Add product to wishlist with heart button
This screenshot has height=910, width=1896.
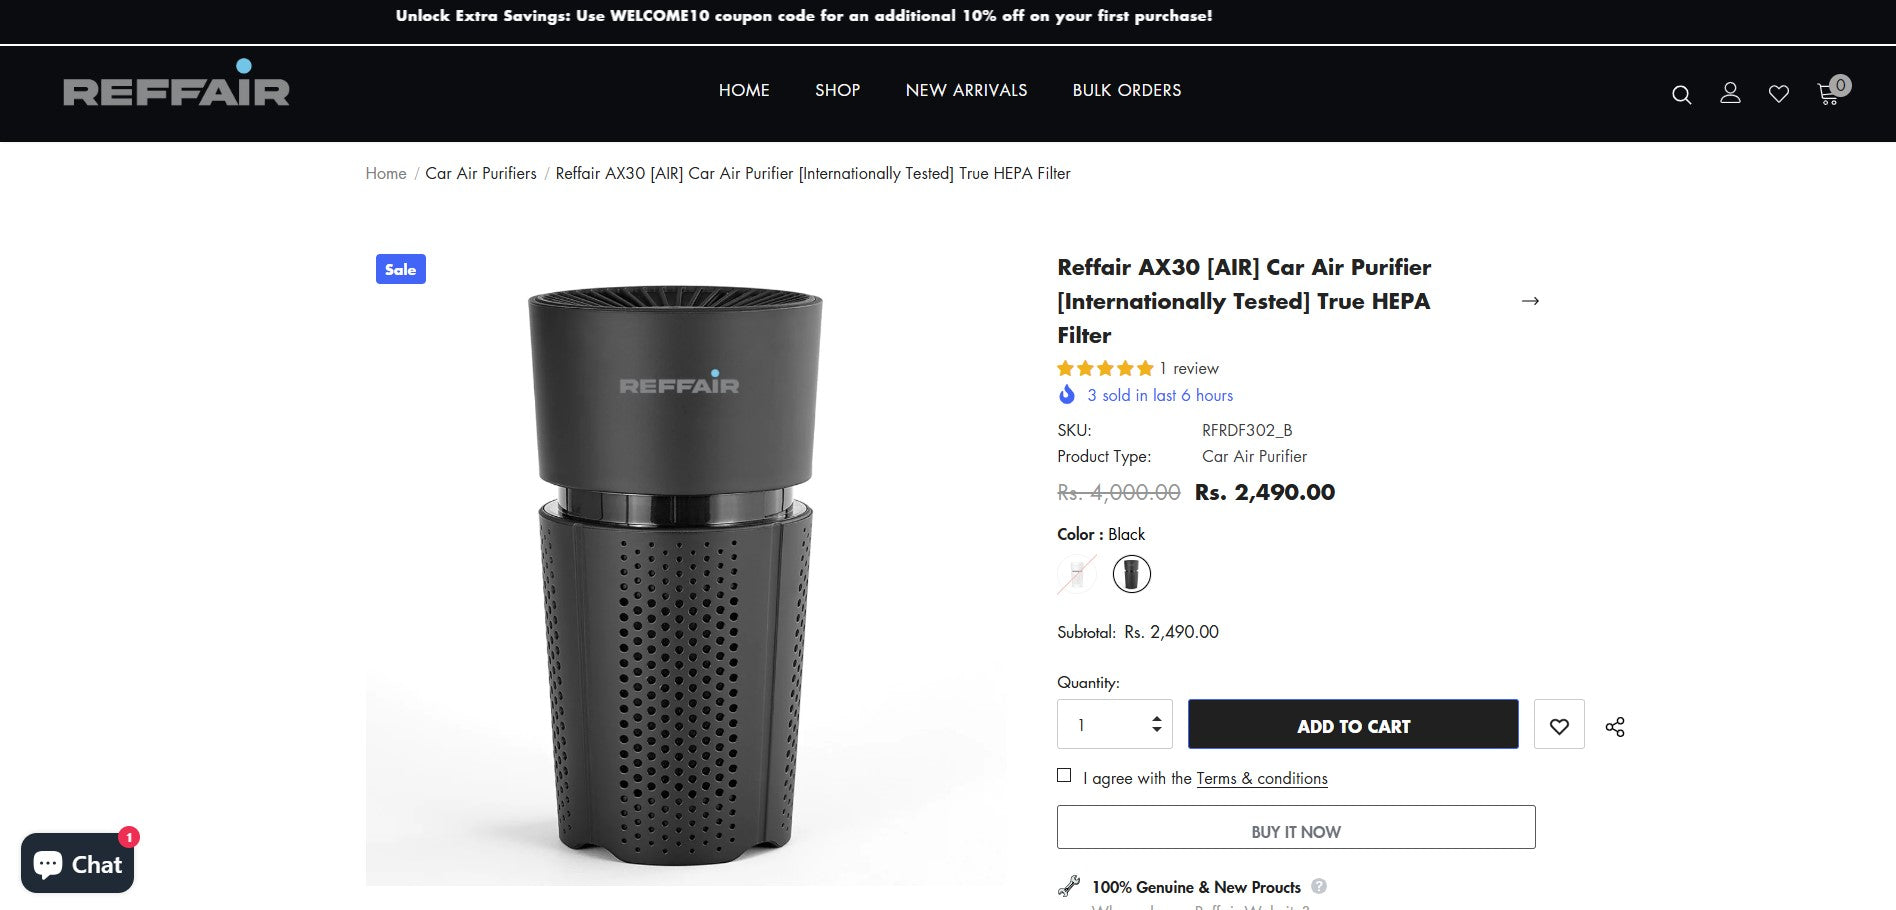pos(1559,726)
